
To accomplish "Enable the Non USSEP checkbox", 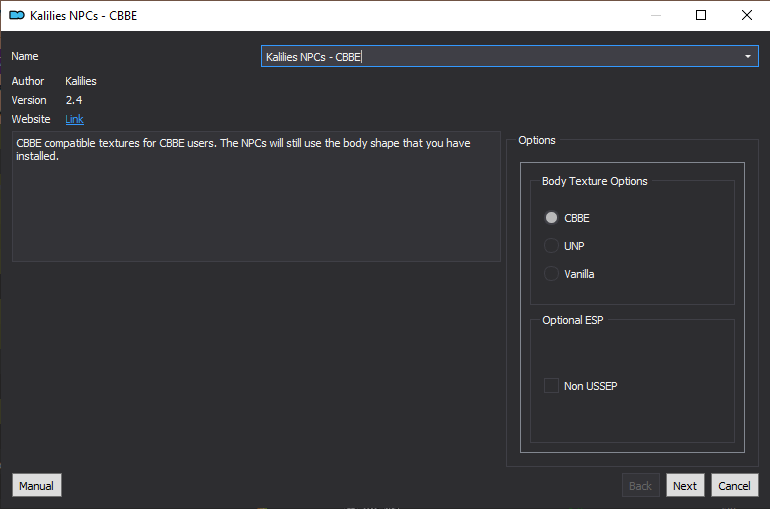I will point(551,386).
